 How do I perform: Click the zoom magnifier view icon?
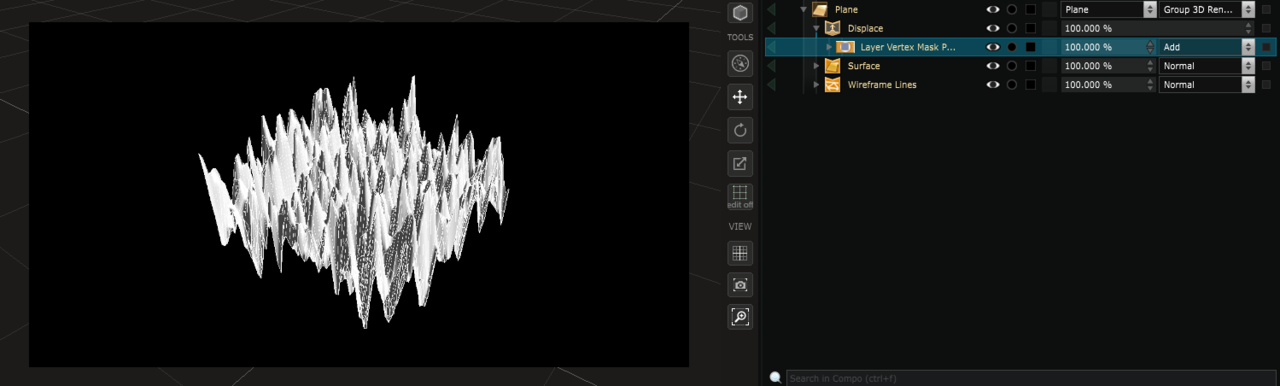point(740,317)
